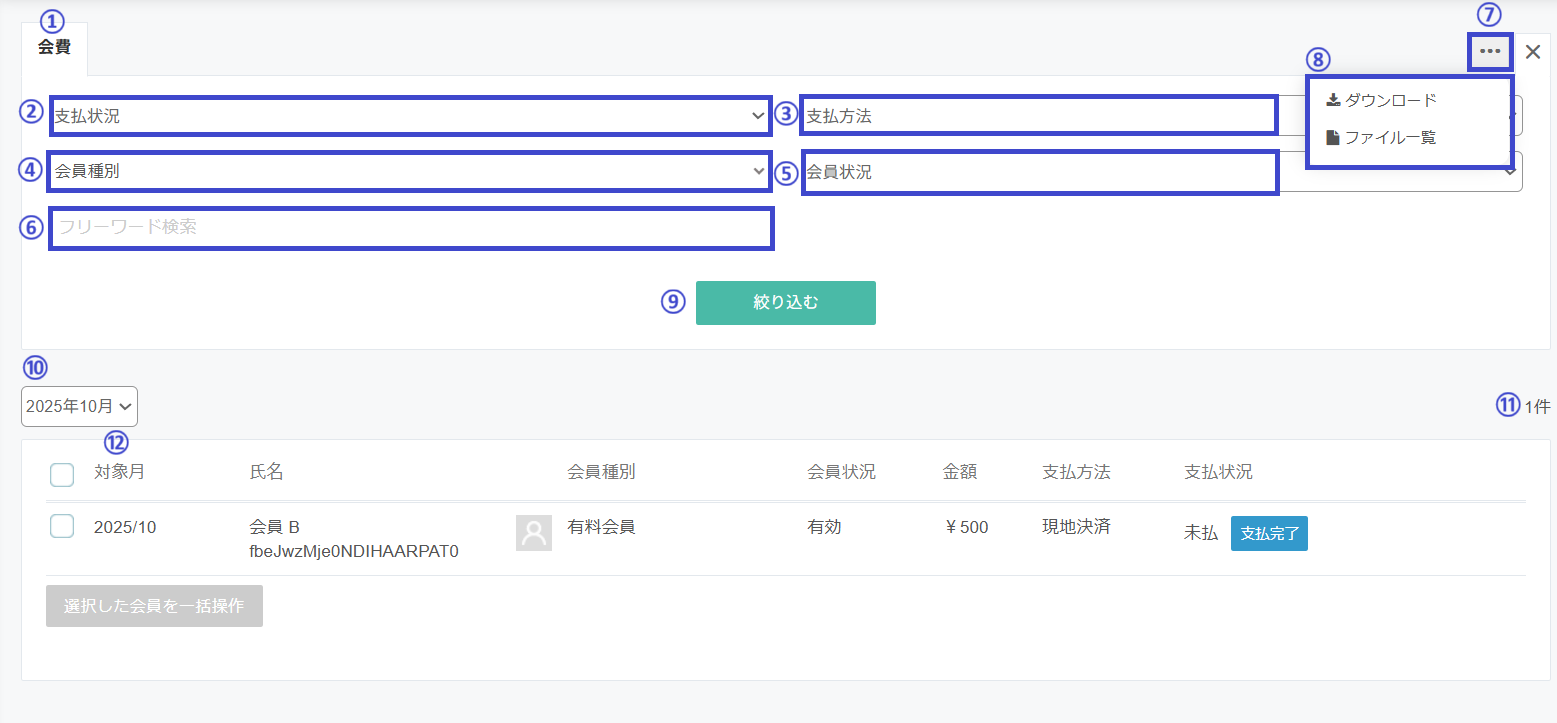The width and height of the screenshot is (1557, 723).
Task: Click the download arrow icon
Action: pyautogui.click(x=1332, y=100)
